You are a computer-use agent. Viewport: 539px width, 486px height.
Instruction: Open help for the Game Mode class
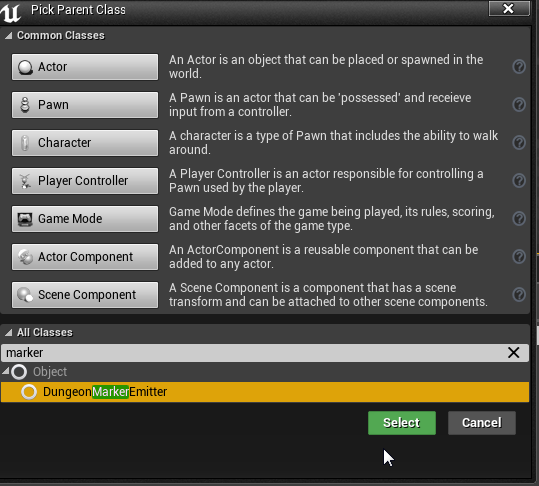pos(519,219)
